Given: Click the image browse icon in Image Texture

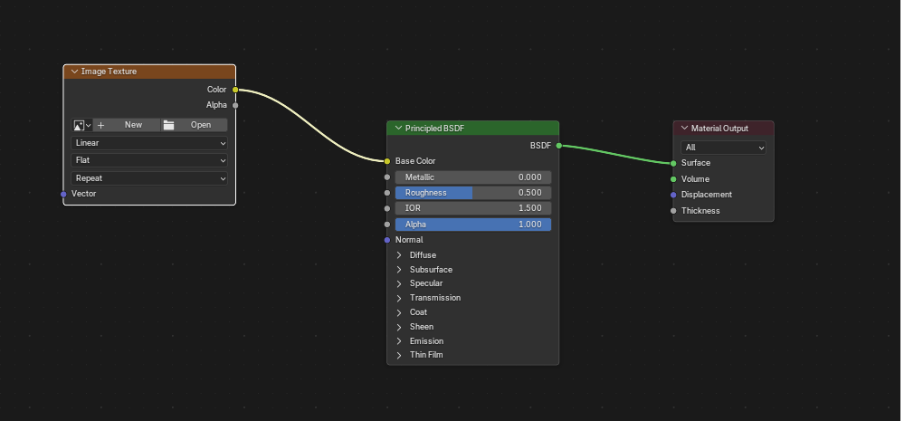Looking at the screenshot, I should click(82, 125).
